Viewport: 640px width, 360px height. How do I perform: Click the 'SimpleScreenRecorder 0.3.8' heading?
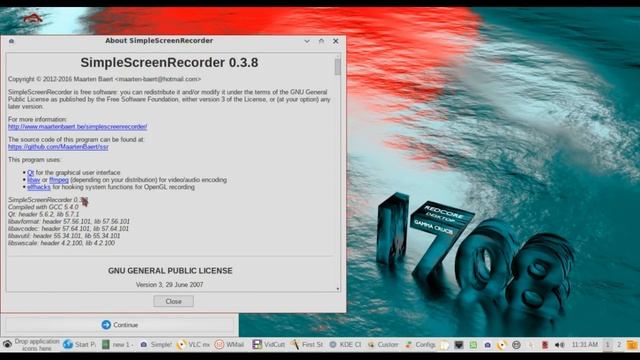point(169,62)
